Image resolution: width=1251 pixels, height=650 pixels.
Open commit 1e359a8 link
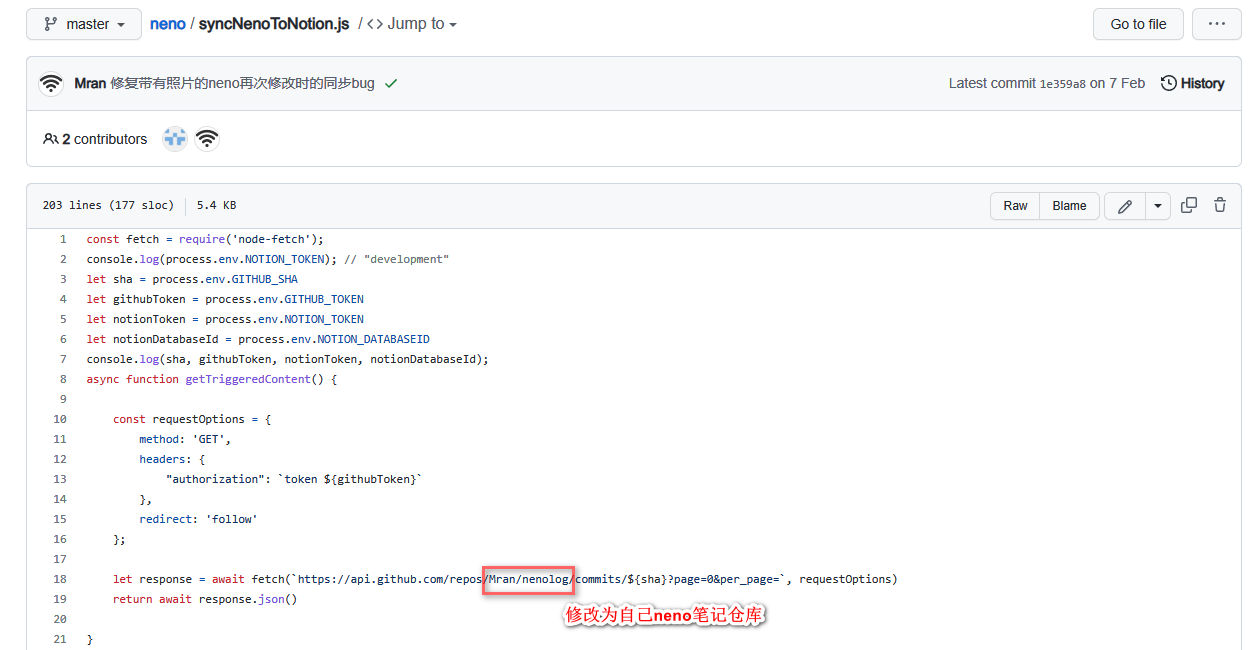[1063, 84]
